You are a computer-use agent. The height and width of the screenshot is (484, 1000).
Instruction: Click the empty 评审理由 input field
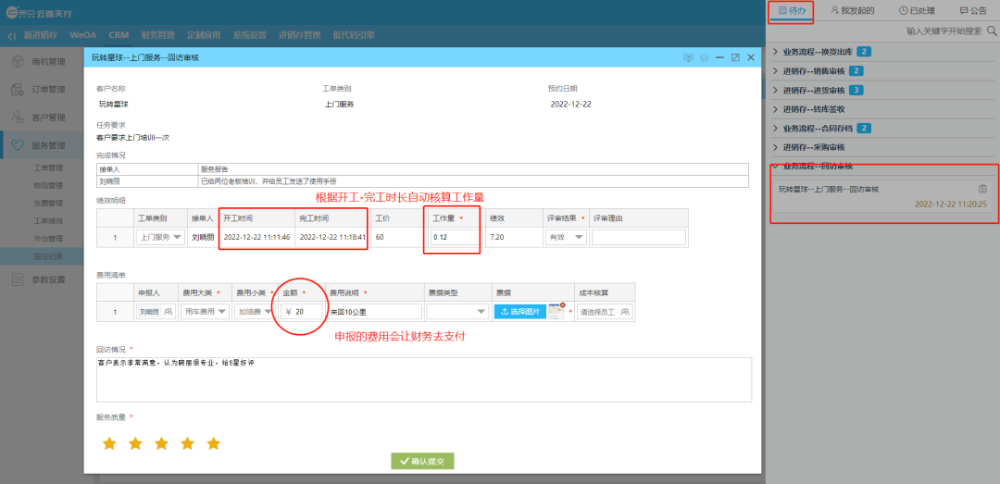(x=638, y=237)
